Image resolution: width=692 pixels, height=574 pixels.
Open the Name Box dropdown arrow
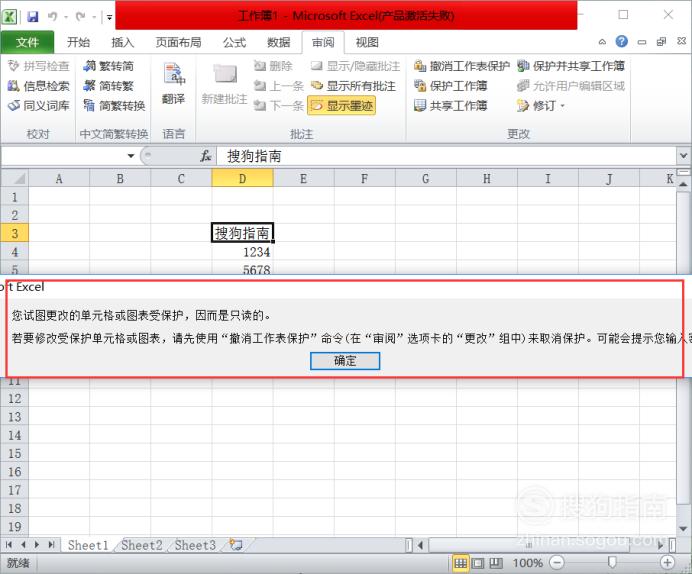131,156
